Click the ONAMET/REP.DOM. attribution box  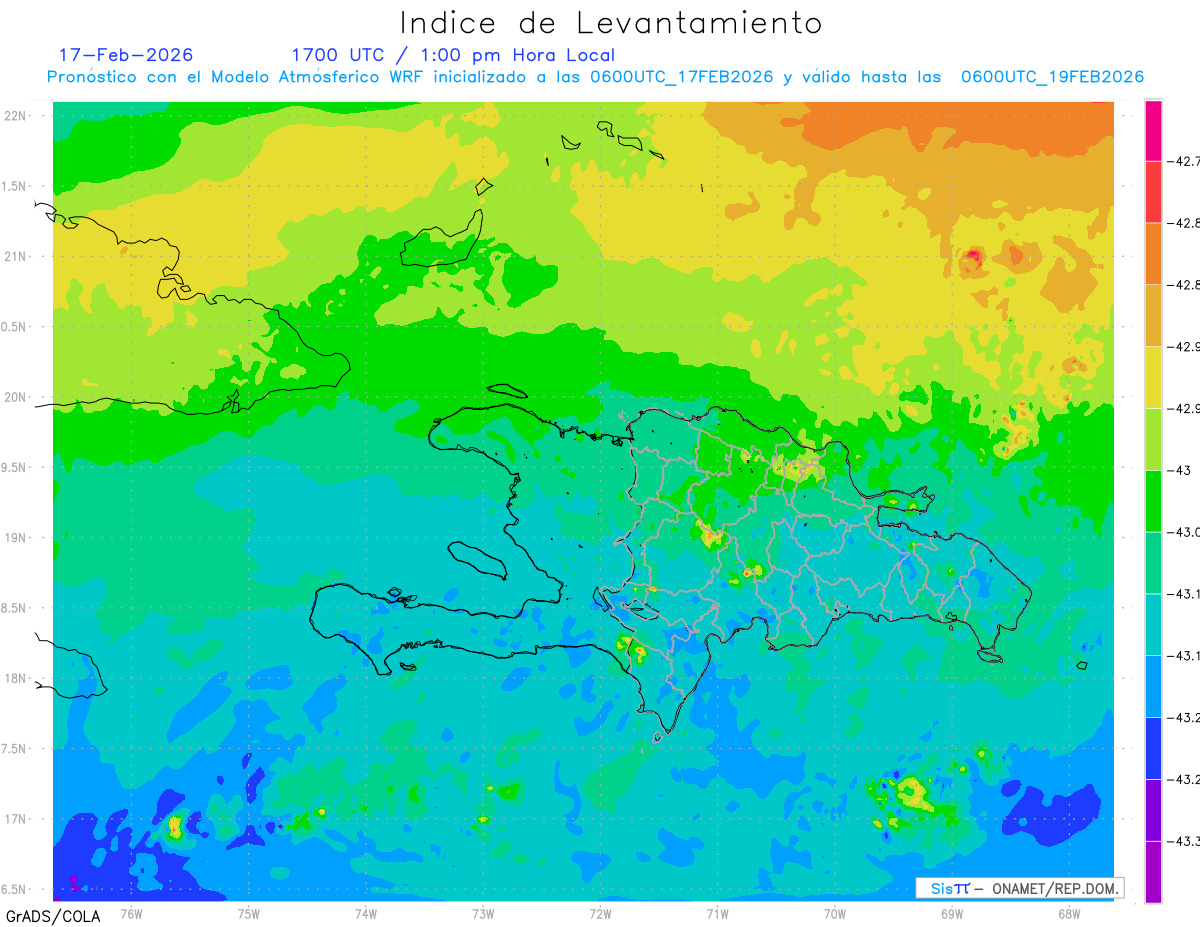[1020, 888]
